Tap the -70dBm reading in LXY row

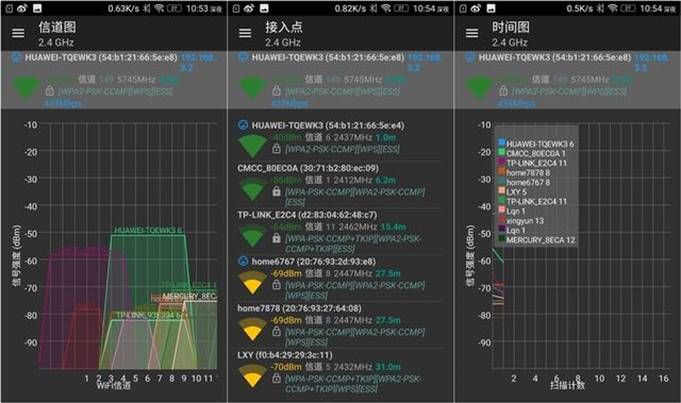286,367
